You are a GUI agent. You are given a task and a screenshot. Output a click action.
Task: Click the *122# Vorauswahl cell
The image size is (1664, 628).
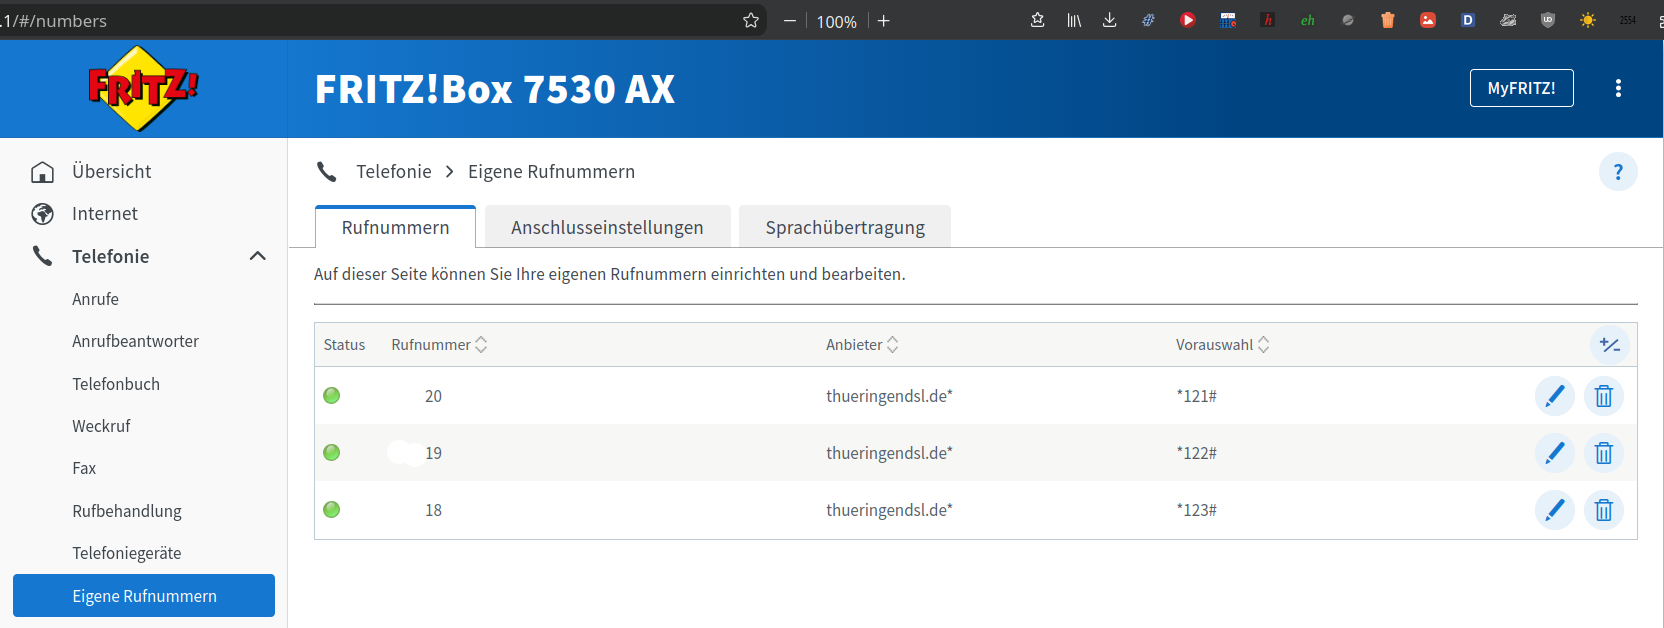(x=1197, y=453)
